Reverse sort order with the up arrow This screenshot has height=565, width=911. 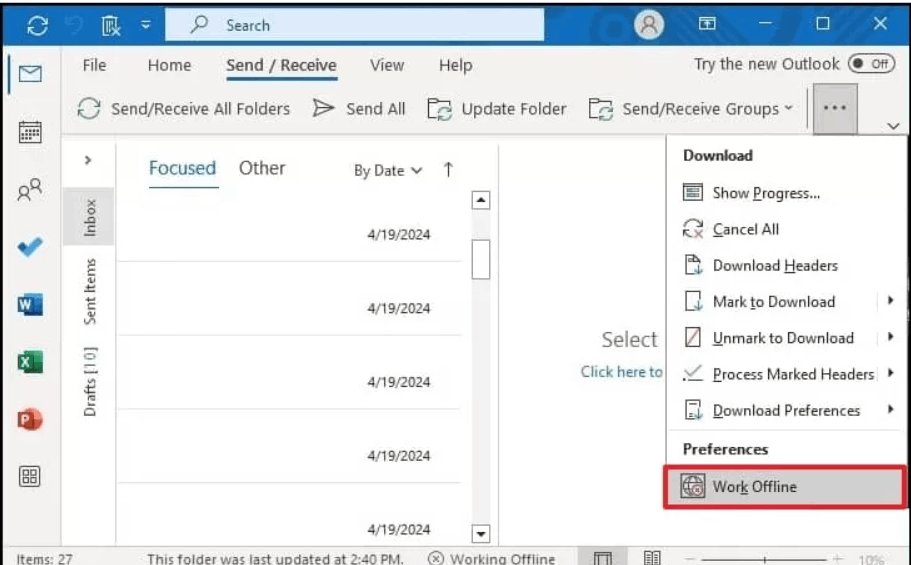(448, 170)
